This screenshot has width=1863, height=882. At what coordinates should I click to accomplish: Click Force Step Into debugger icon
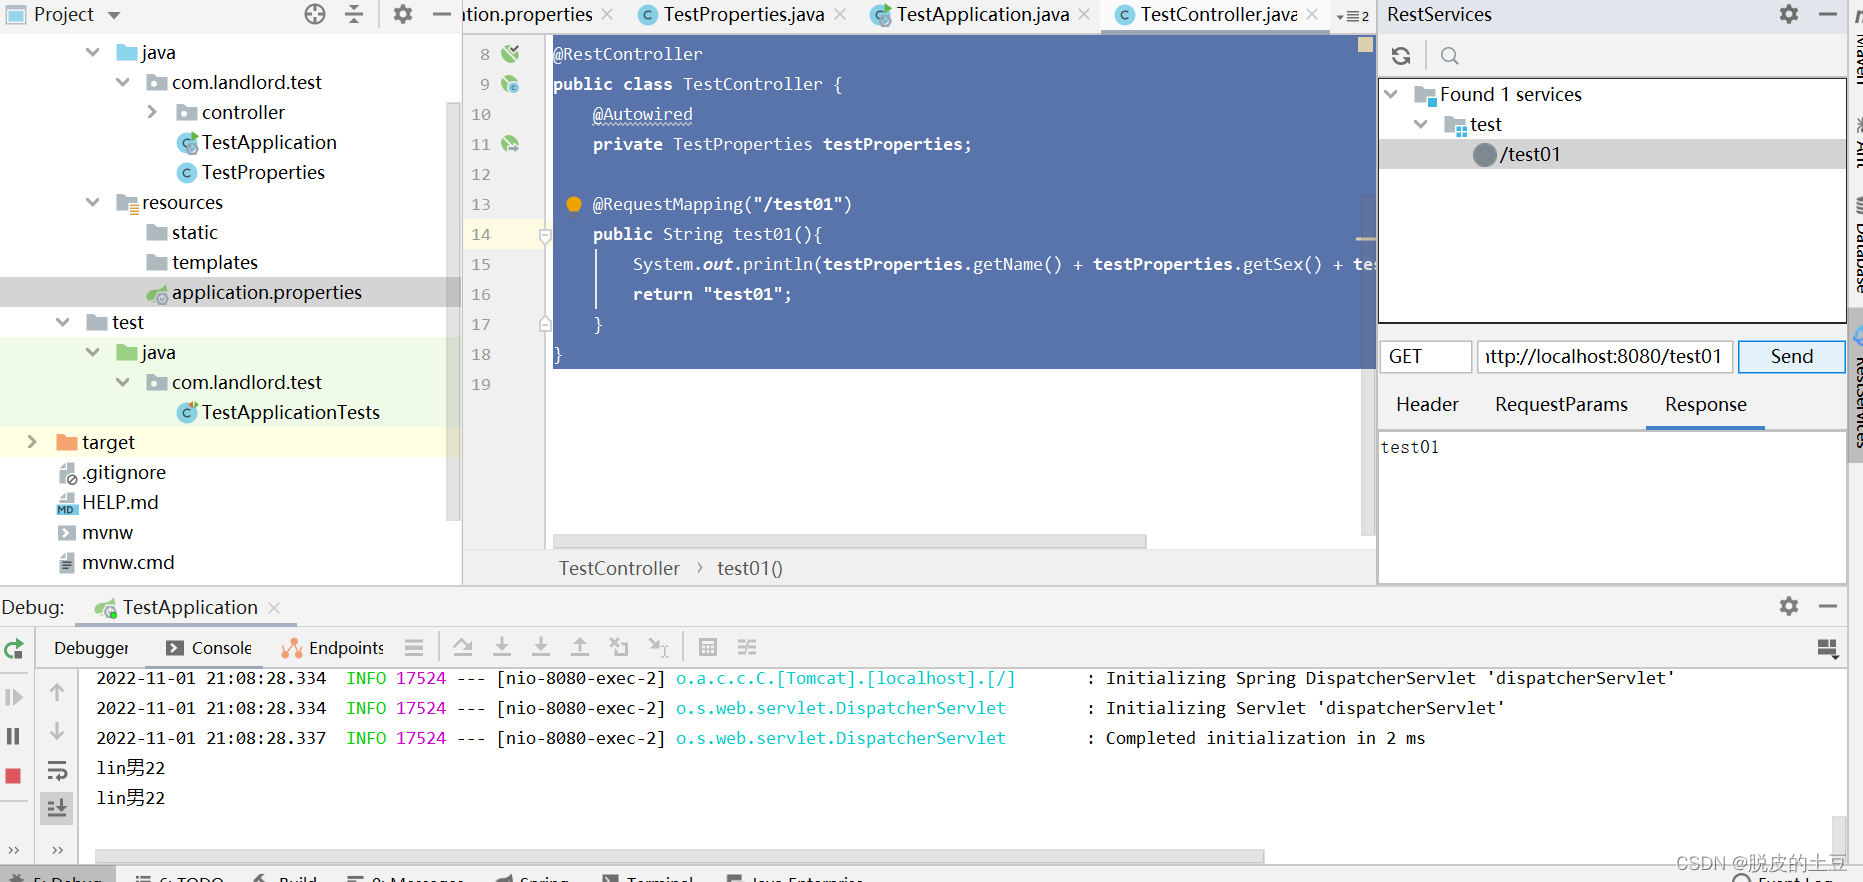pos(541,647)
